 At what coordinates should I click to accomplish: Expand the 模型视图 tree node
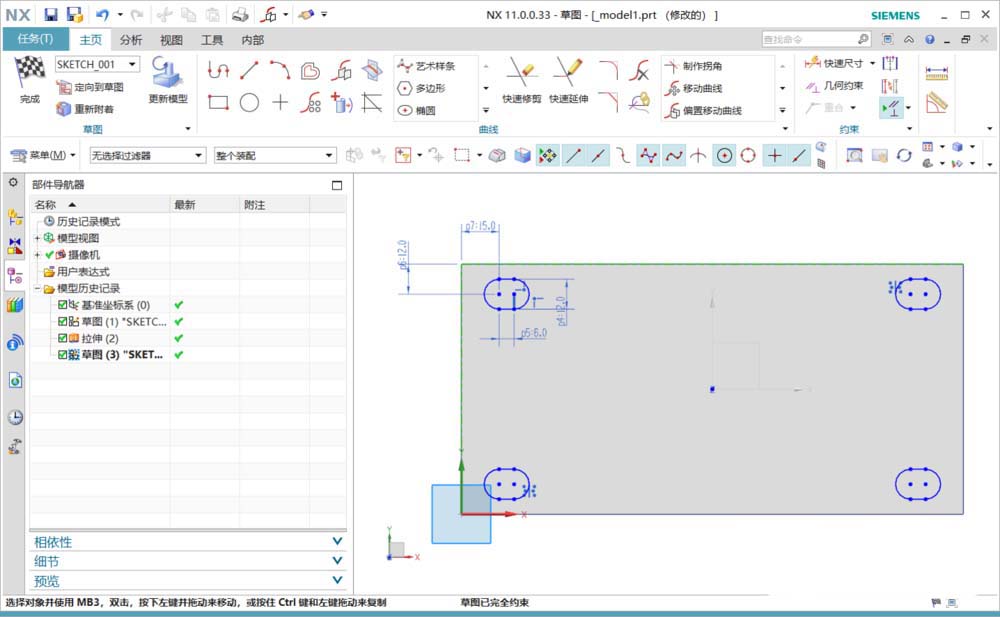[37, 238]
